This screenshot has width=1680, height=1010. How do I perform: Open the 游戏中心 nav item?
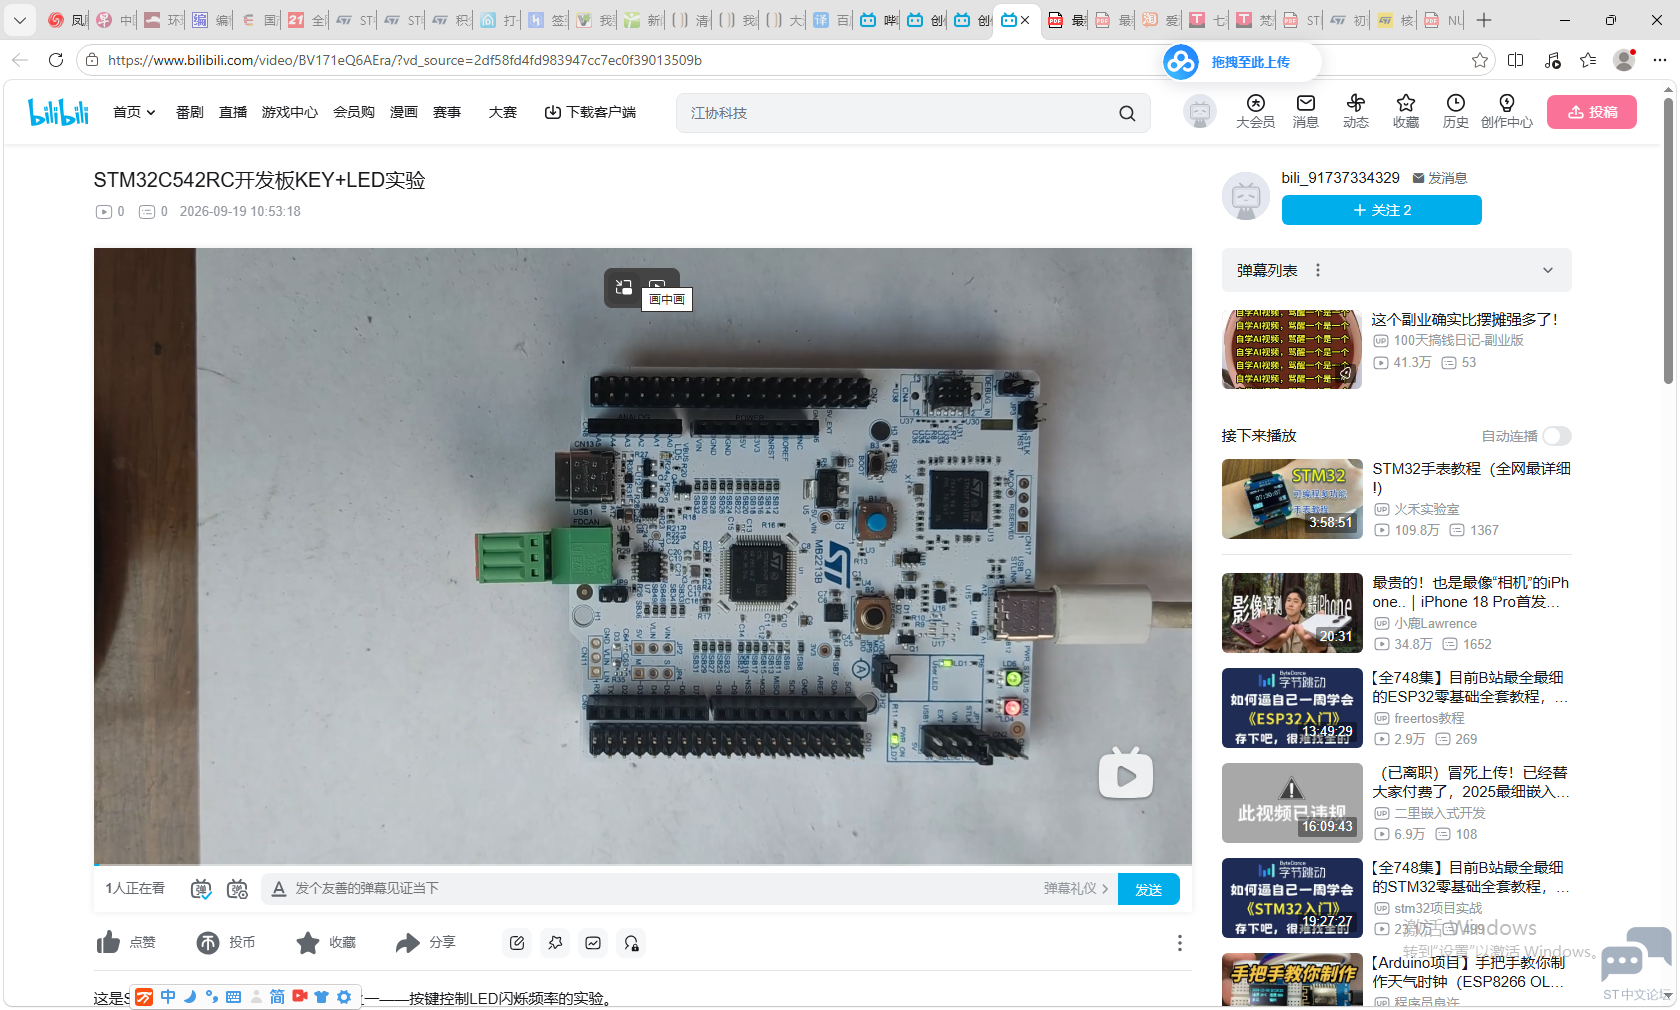click(290, 112)
